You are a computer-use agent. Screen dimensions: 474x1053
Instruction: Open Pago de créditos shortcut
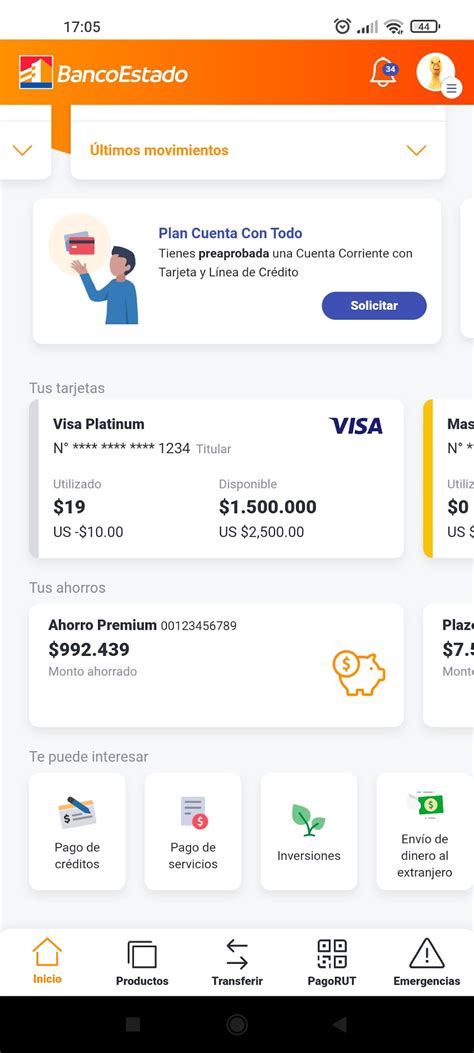pyautogui.click(x=77, y=831)
